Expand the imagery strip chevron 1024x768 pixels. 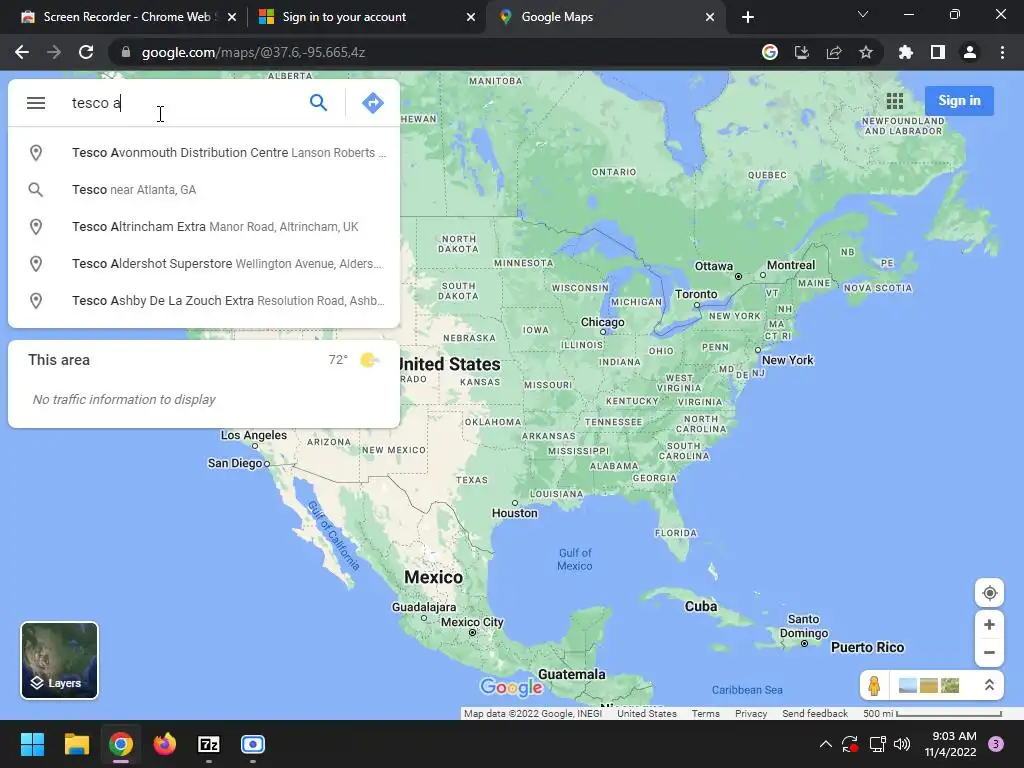click(989, 685)
